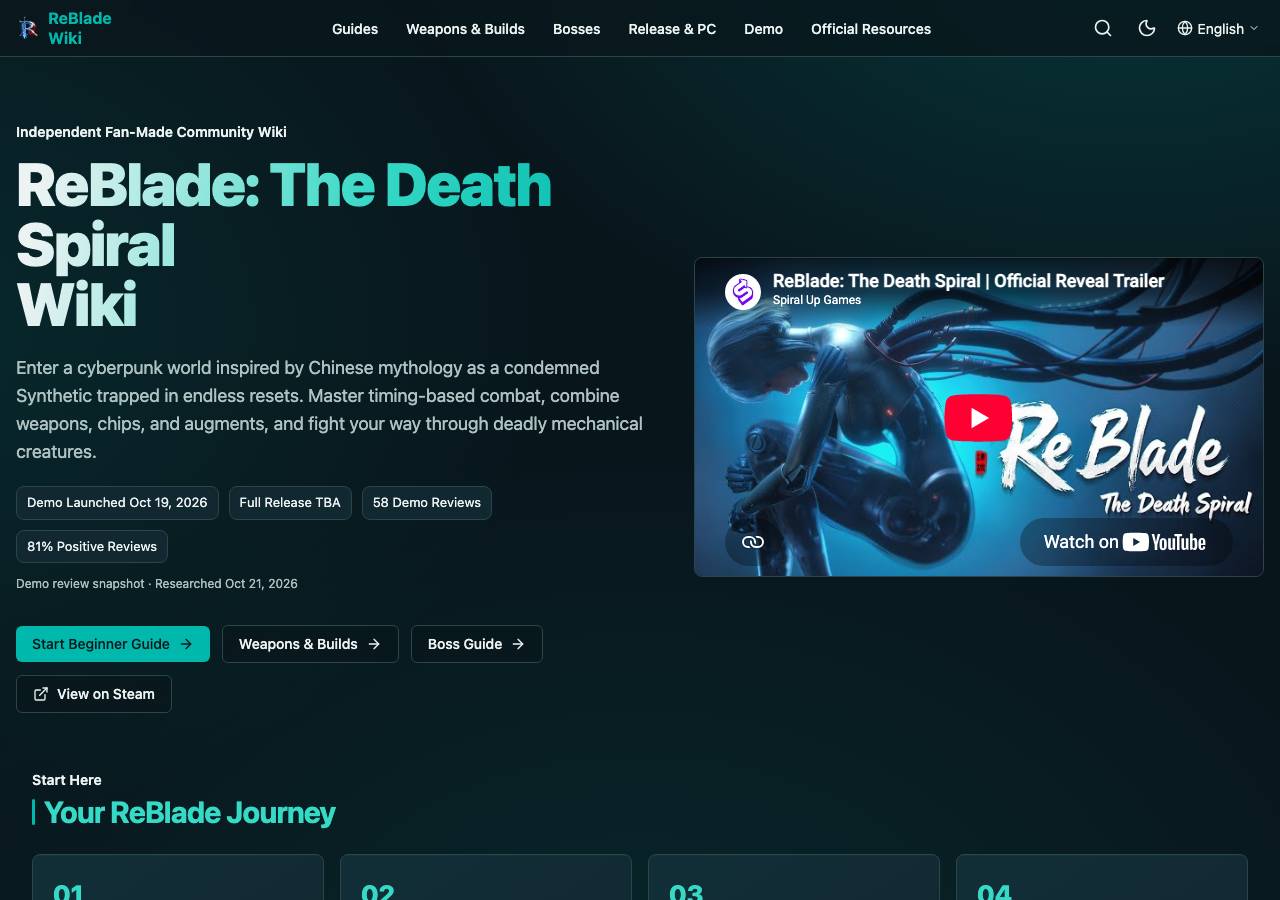The height and width of the screenshot is (900, 1280).
Task: Click the 81% Positive Reviews badge
Action: [92, 546]
